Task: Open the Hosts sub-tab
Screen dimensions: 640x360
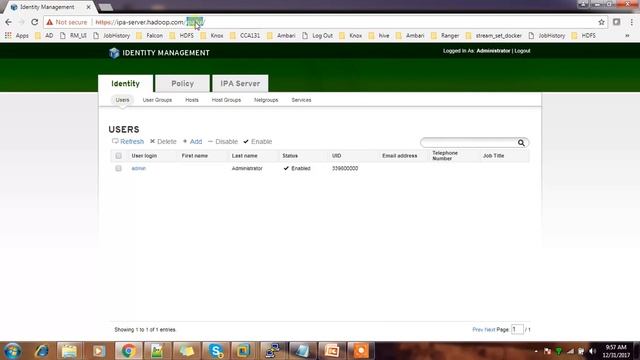Action: click(x=192, y=100)
